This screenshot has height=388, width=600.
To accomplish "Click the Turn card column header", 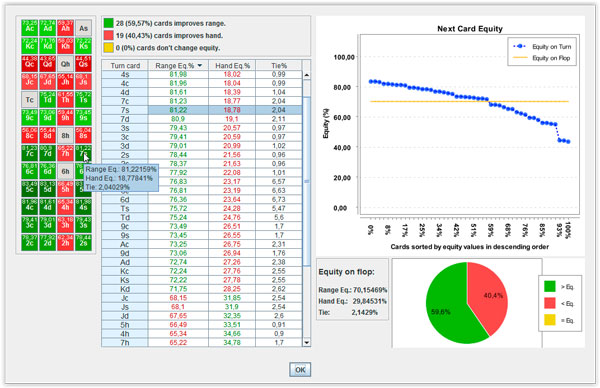I will 125,65.
